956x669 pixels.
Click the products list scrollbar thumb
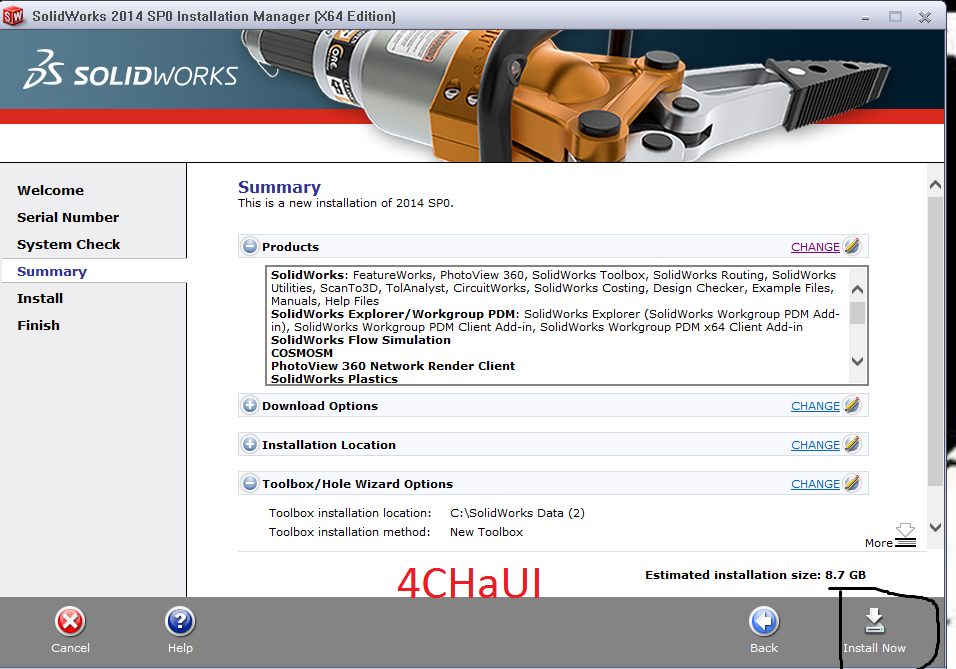point(857,313)
